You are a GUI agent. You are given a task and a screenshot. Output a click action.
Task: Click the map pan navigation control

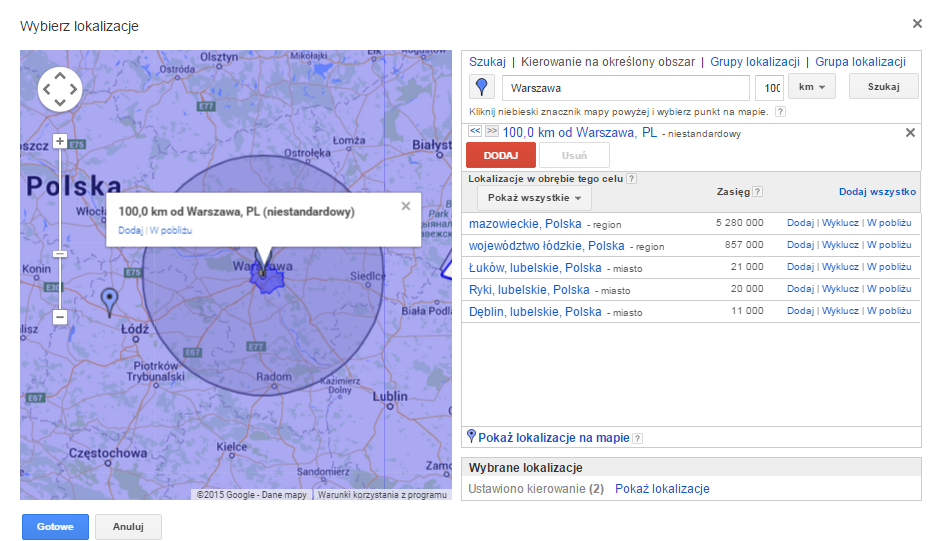(x=59, y=90)
